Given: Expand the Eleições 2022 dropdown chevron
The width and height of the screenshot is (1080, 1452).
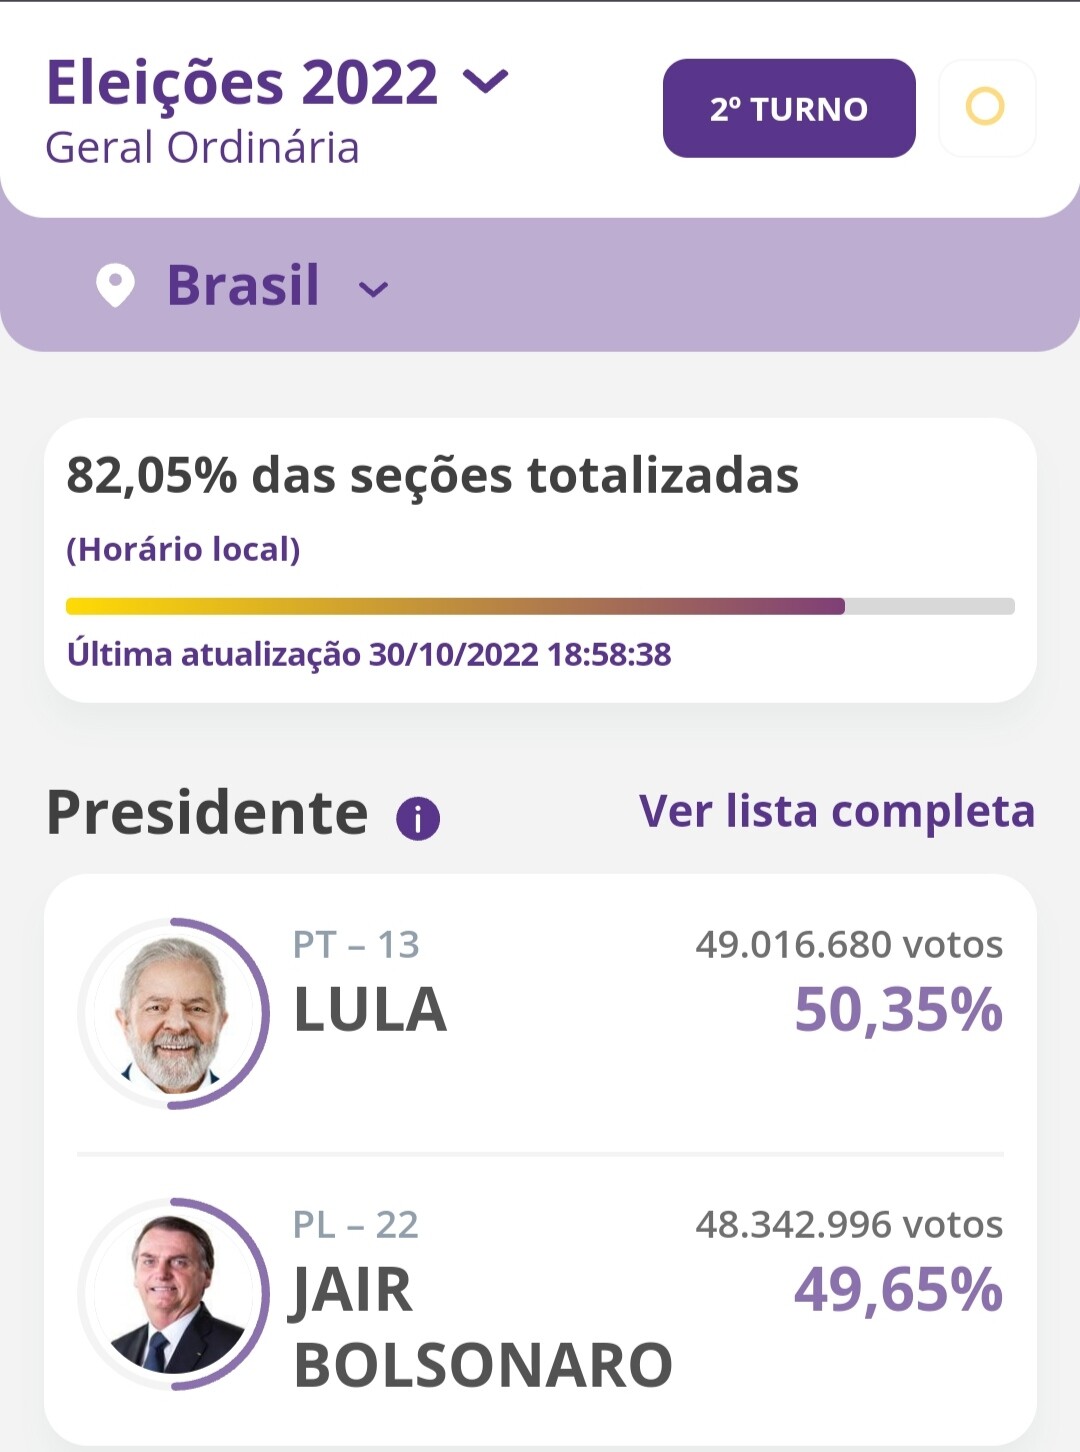Looking at the screenshot, I should click(487, 81).
